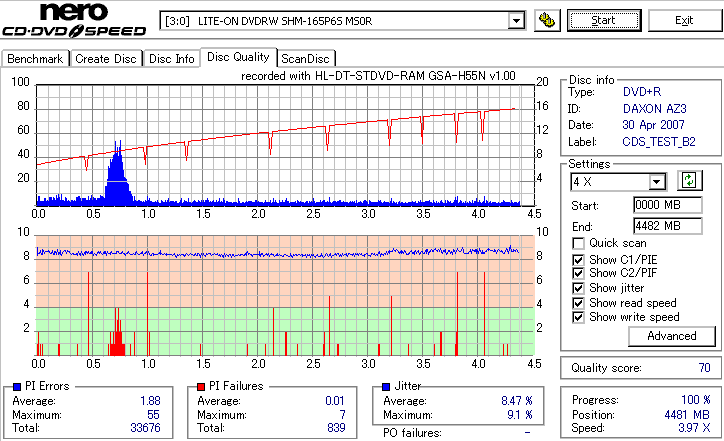Click the disc label CDS_TEST_B2
The image size is (724, 441).
coord(659,142)
